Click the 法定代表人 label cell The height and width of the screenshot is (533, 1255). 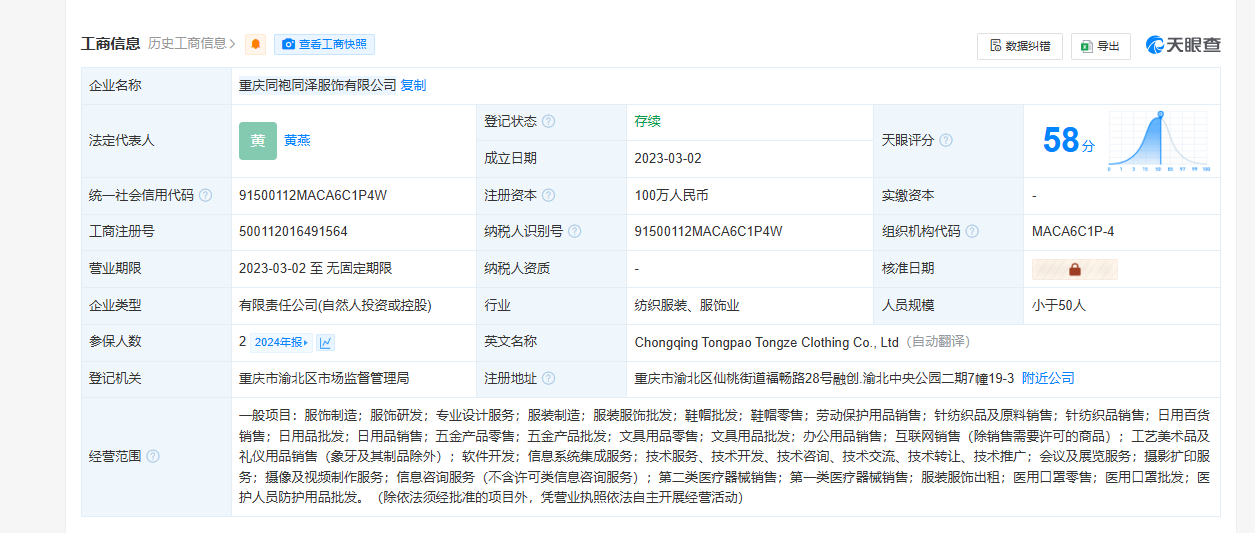coord(156,141)
